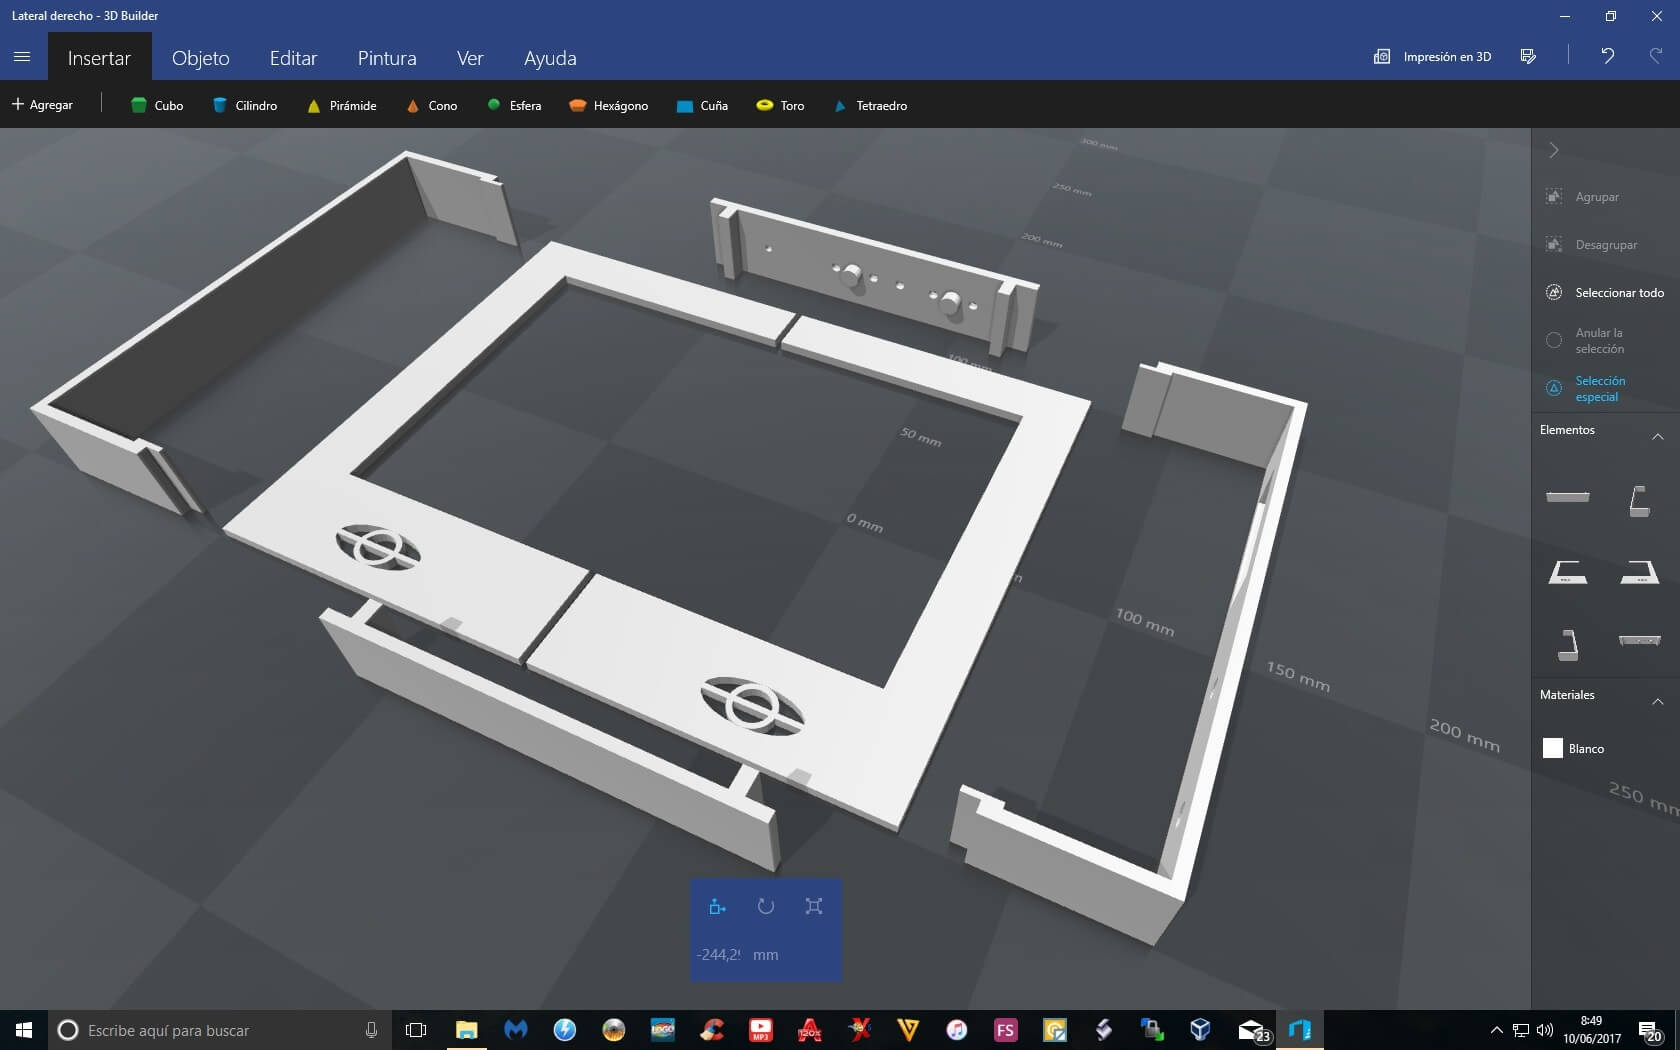Screen dimensions: 1680x1050
Task: Select the rotate tool icon
Action: pyautogui.click(x=765, y=906)
